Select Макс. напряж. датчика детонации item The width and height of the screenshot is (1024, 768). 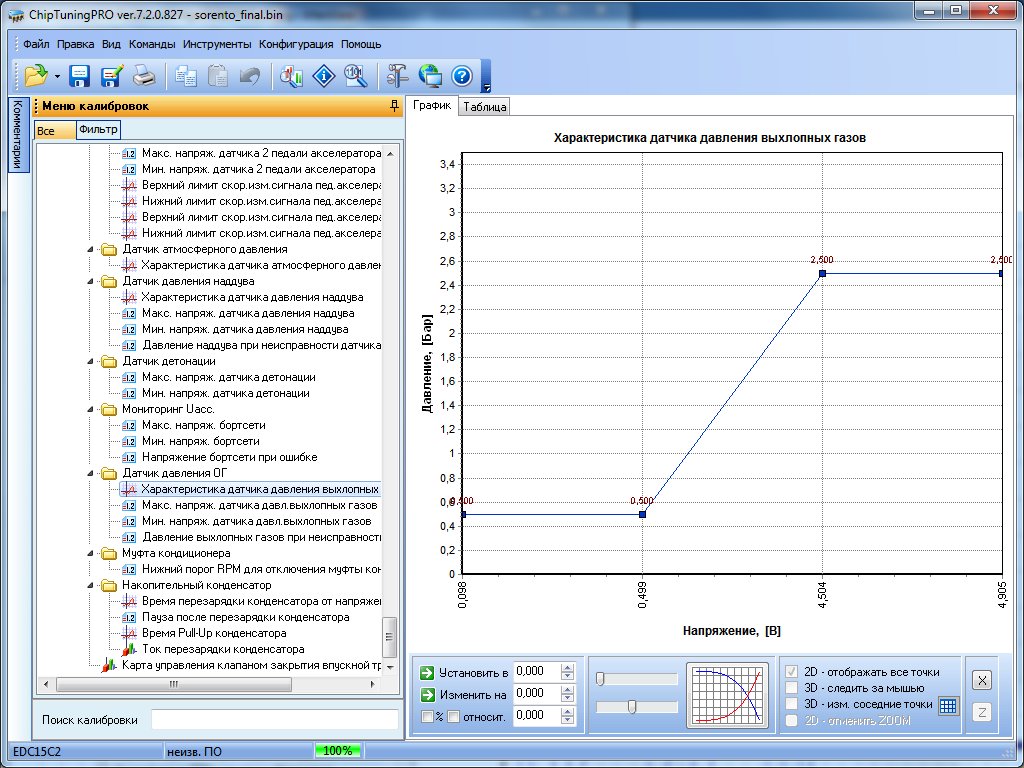tap(228, 377)
